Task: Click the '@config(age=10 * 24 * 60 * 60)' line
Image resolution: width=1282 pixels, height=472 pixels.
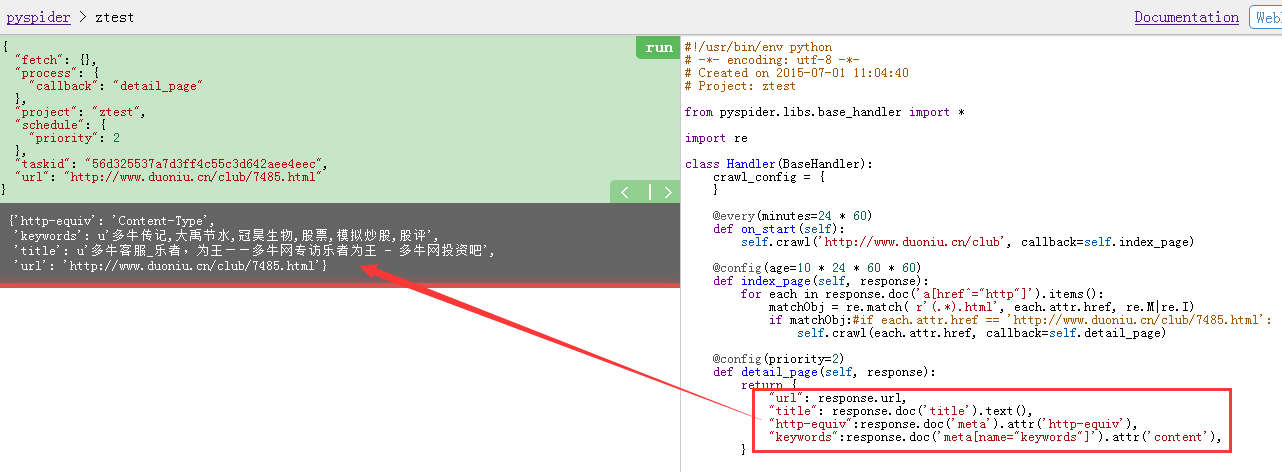Action: click(817, 267)
